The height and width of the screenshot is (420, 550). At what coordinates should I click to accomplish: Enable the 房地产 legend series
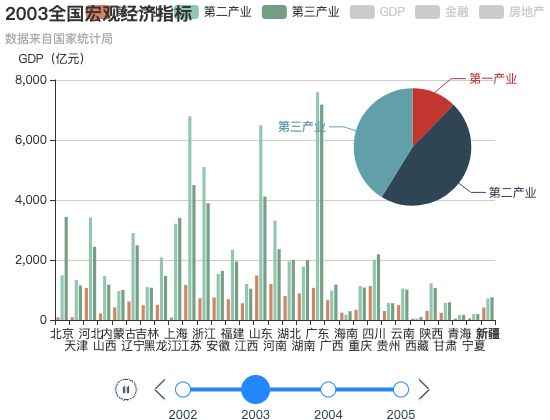[x=511, y=12]
